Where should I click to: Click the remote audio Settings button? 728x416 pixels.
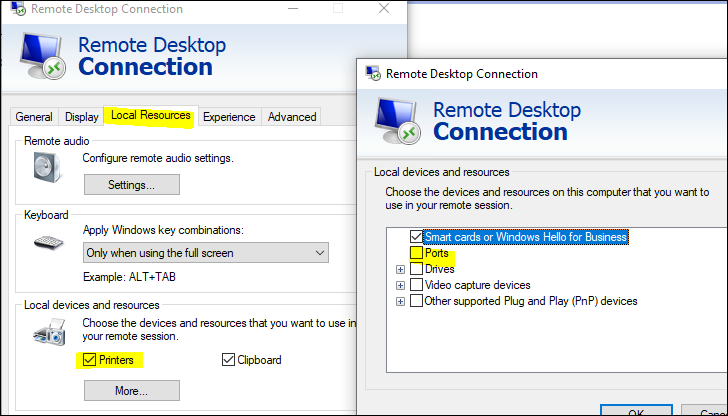(x=131, y=185)
